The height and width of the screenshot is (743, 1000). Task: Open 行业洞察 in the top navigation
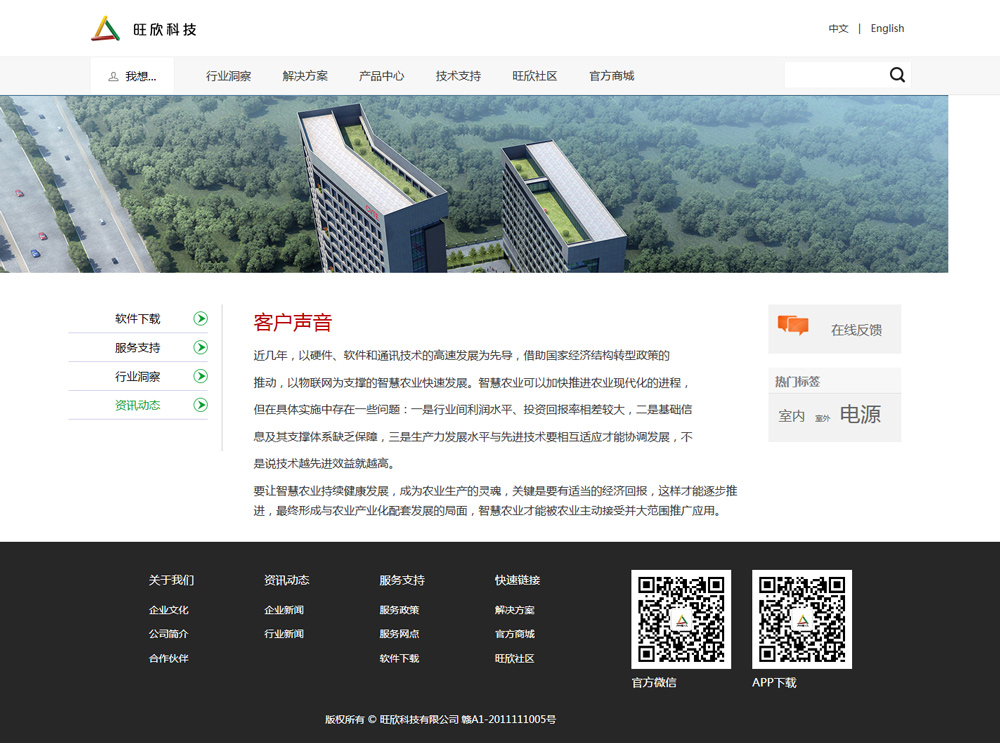click(x=228, y=76)
